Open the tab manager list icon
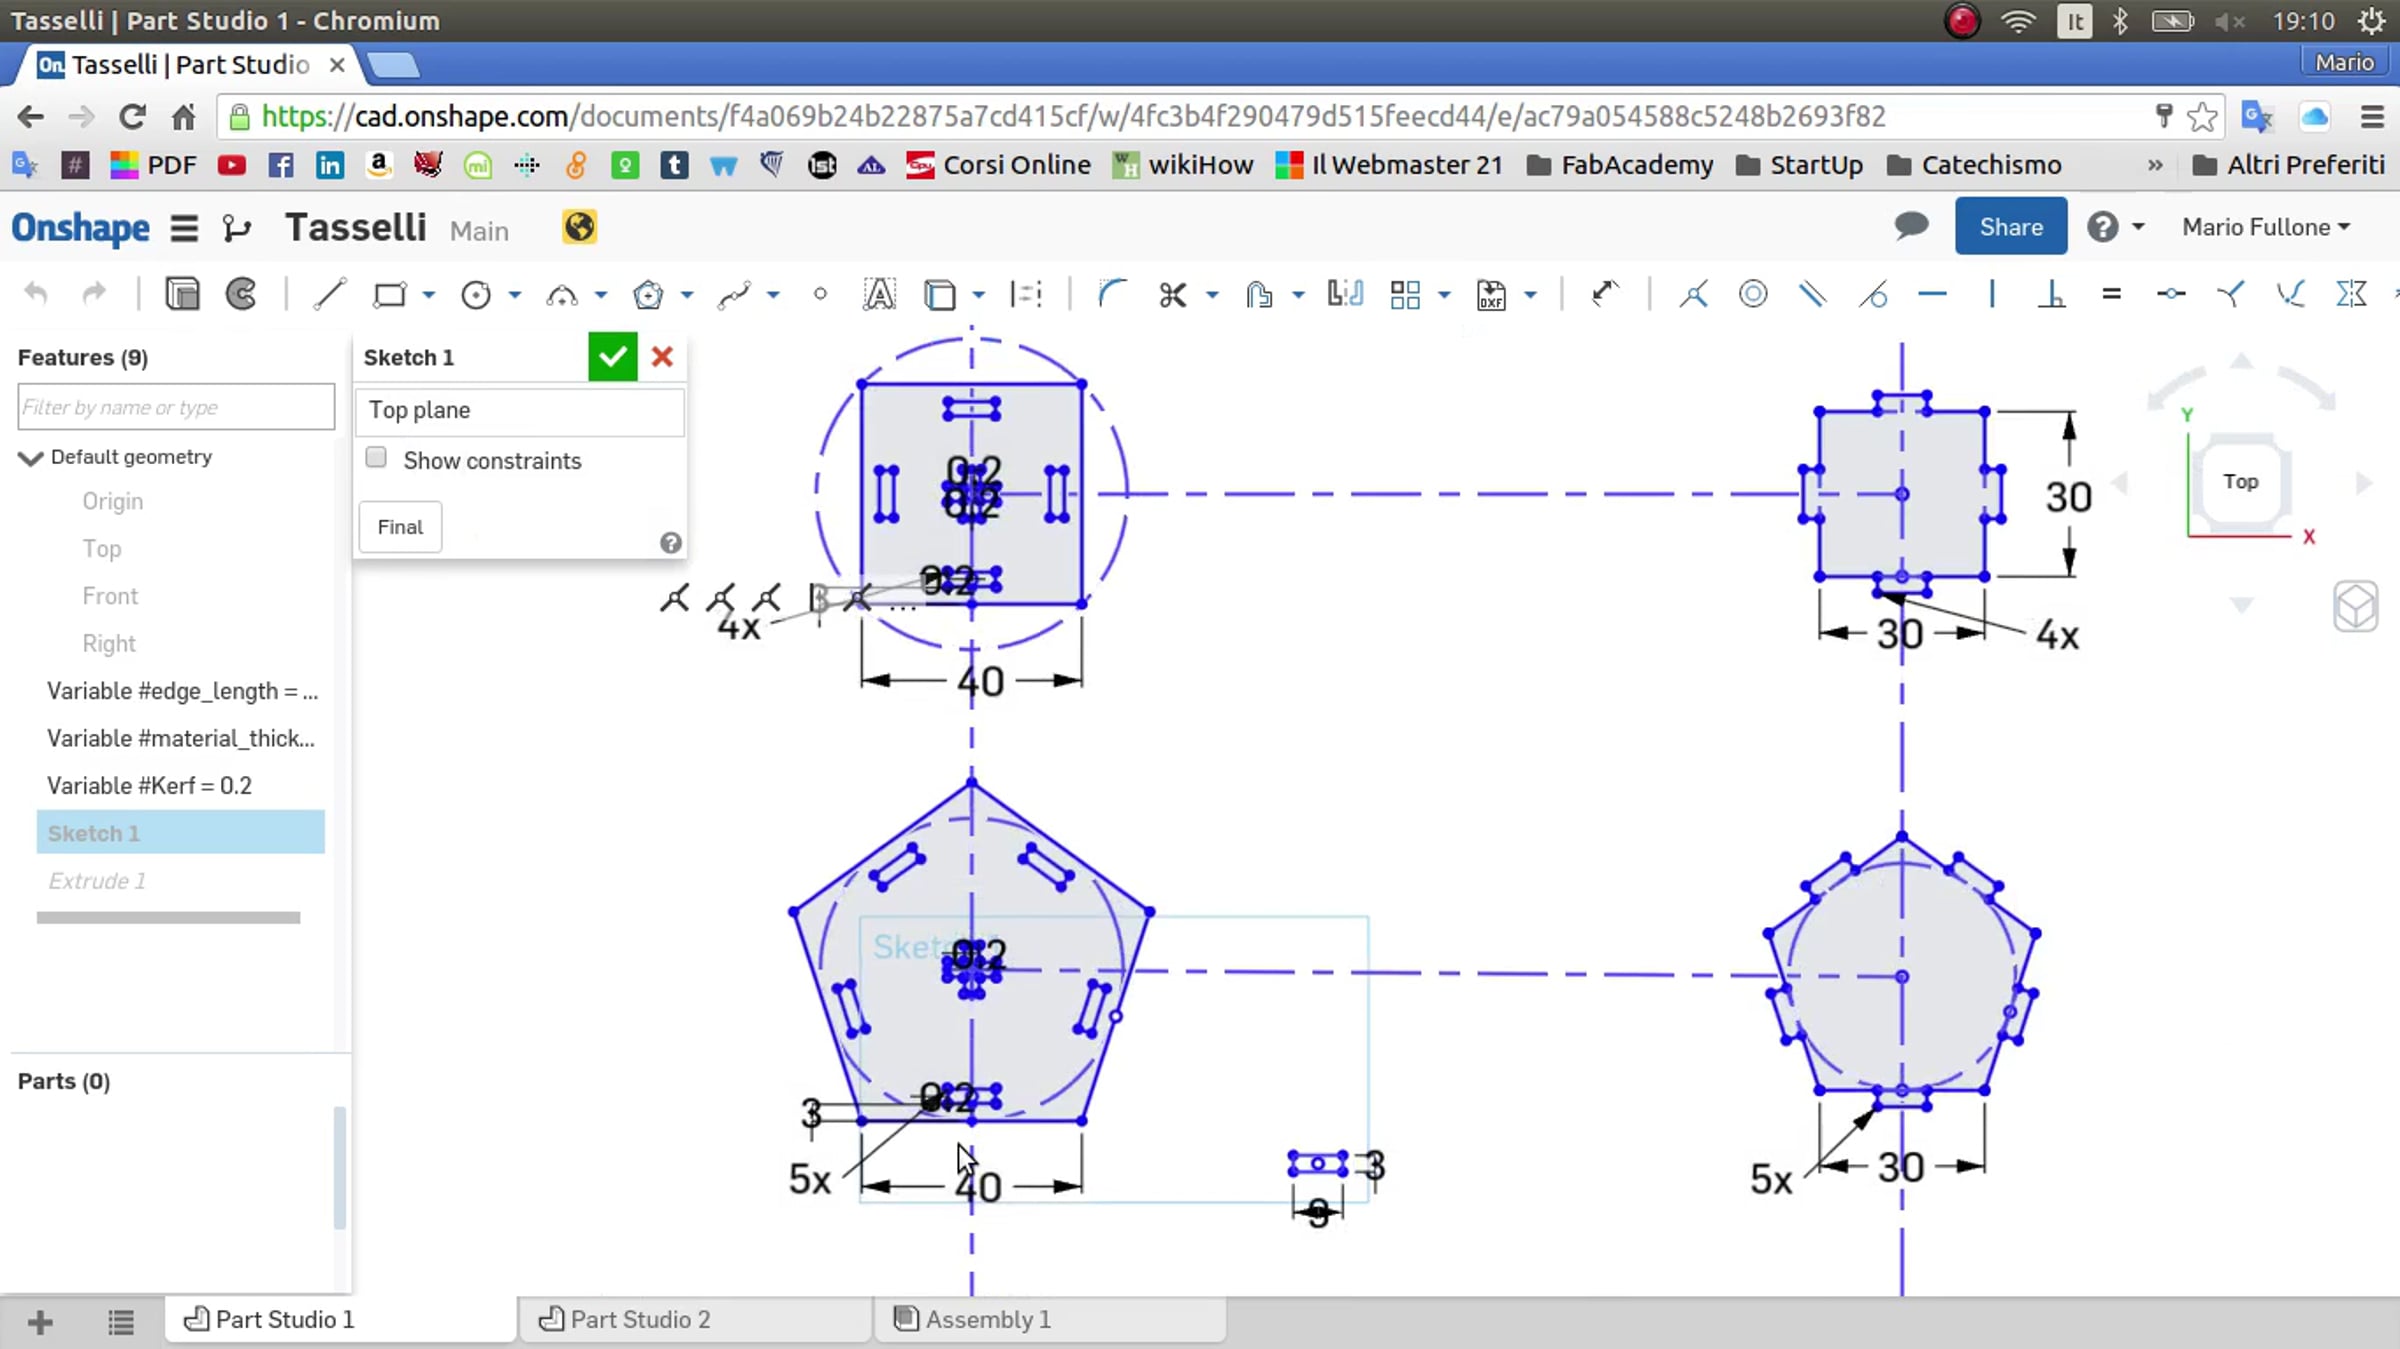2400x1349 pixels. 121,1322
